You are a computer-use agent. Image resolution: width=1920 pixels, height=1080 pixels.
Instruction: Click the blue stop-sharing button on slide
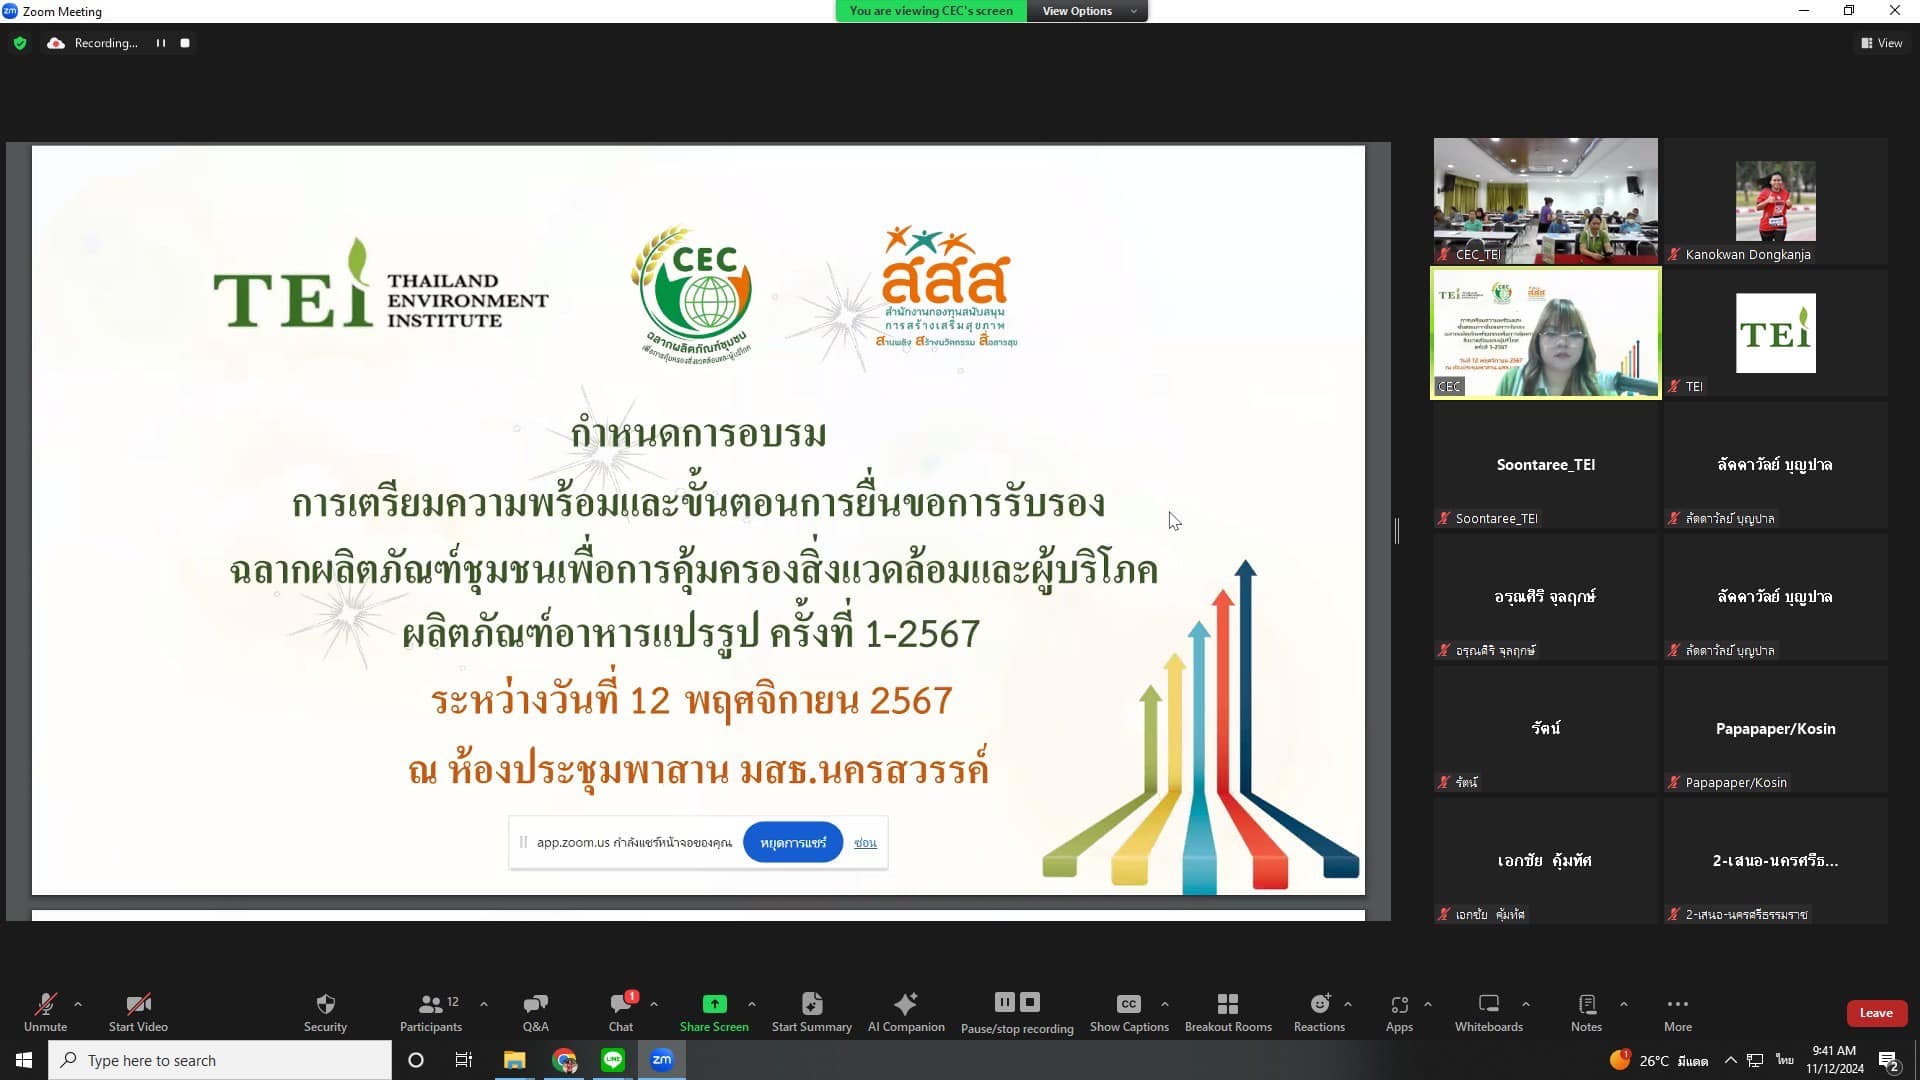click(792, 843)
